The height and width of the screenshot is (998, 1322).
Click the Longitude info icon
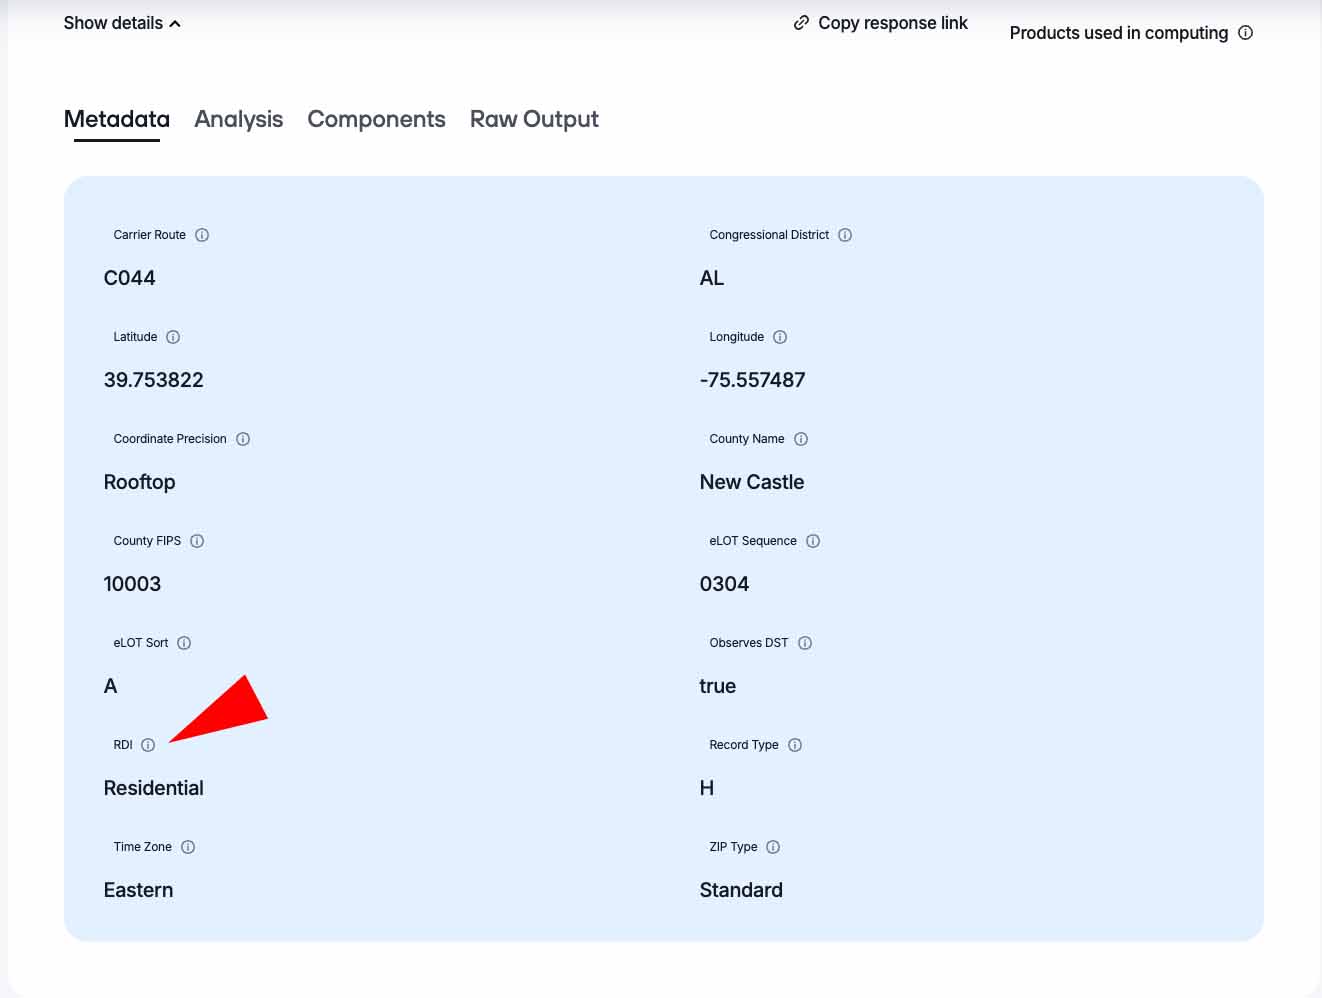780,337
